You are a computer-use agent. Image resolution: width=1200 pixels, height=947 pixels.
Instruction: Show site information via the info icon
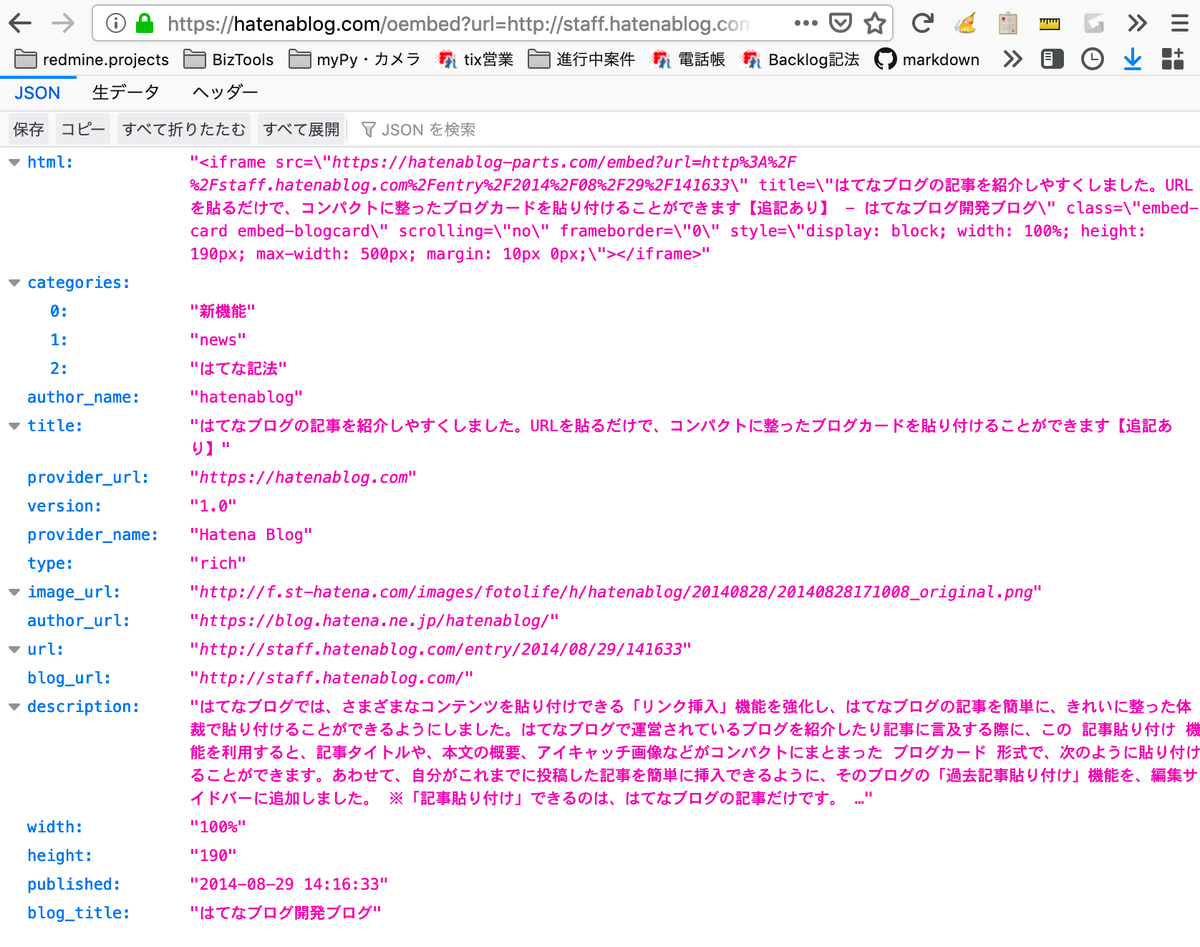[116, 23]
